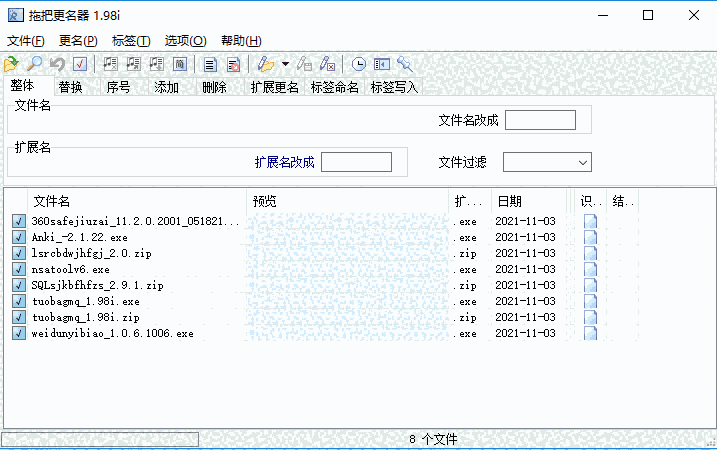Click the 文件名改成 input field
The image size is (717, 450).
coord(540,120)
